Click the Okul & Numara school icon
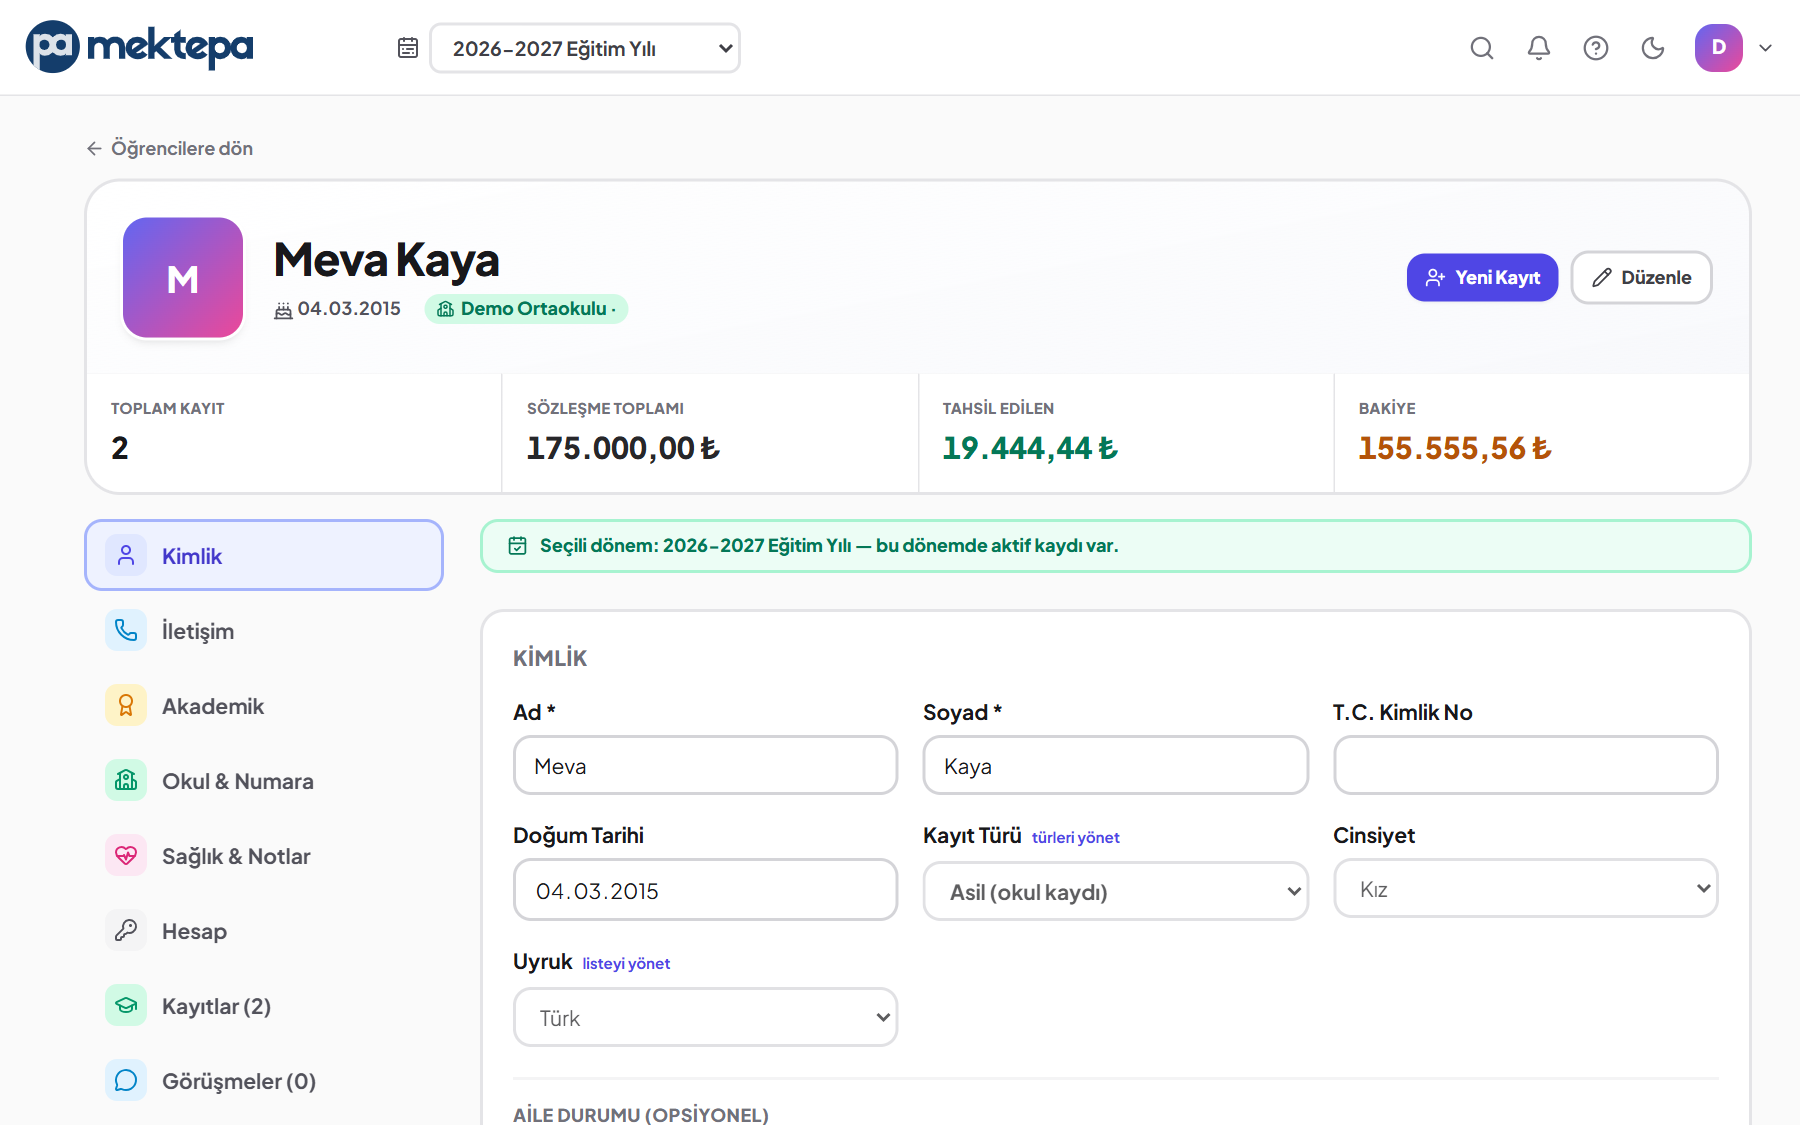This screenshot has height=1125, width=1800. click(126, 780)
